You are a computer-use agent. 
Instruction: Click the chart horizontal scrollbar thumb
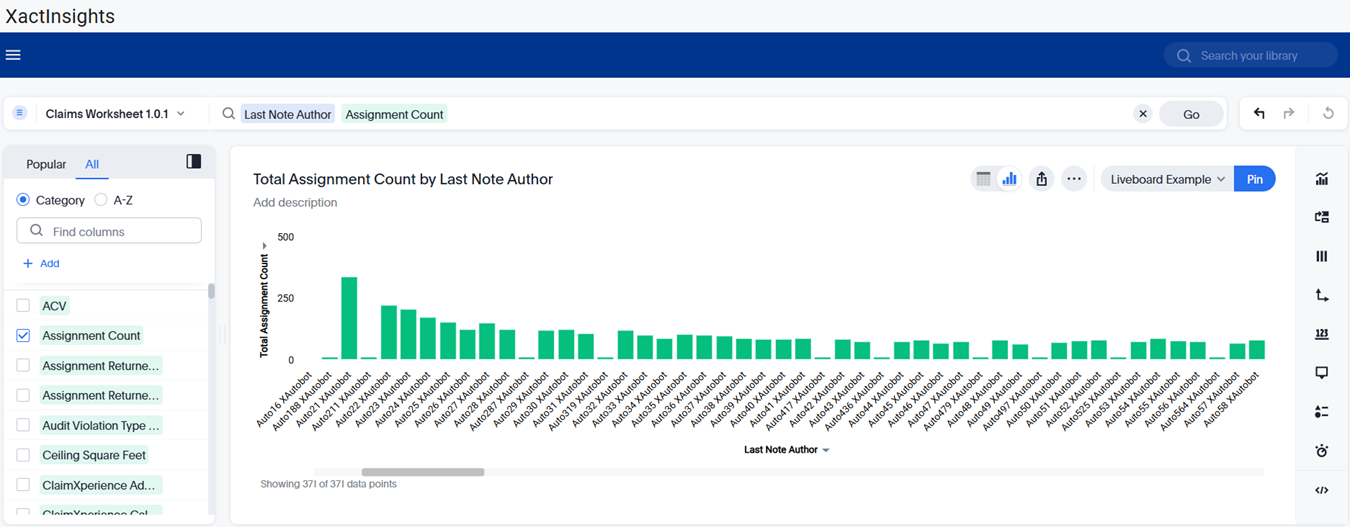423,472
